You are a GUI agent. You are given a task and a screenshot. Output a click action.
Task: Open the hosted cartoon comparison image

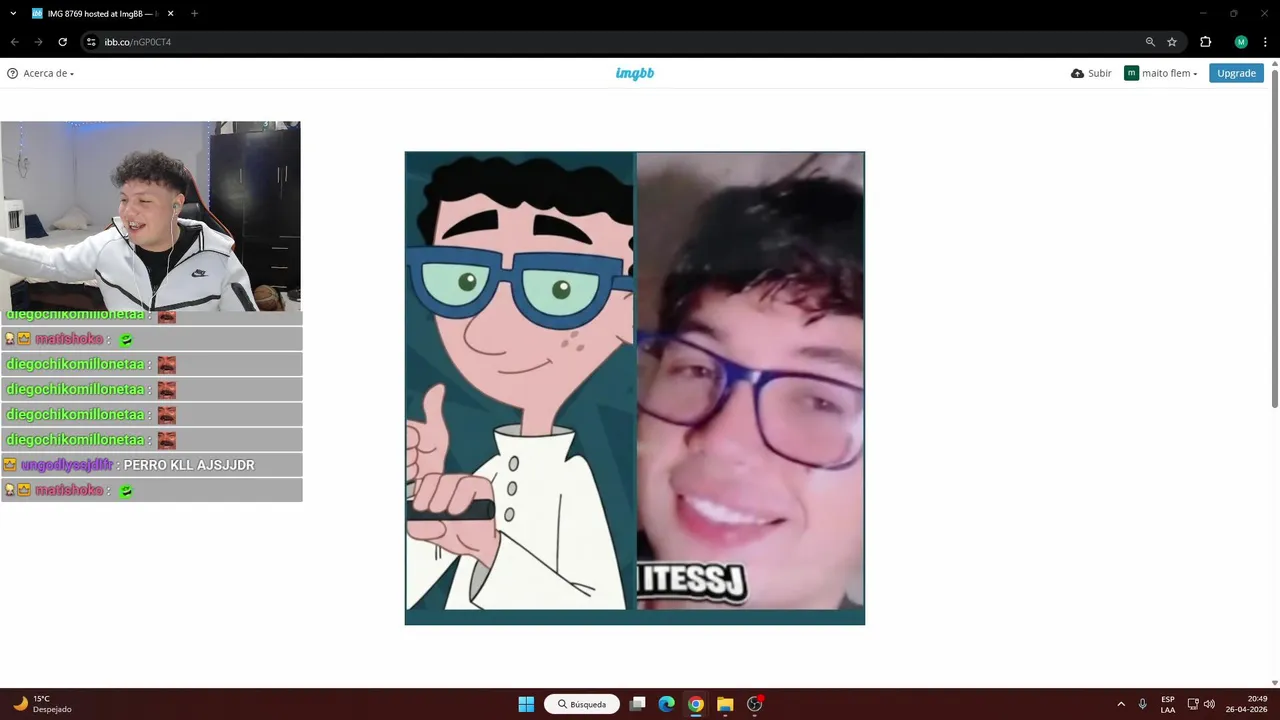pos(635,388)
